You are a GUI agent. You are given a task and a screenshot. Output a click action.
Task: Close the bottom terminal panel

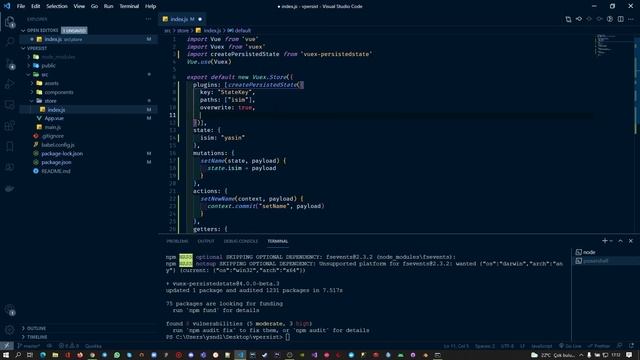631,241
